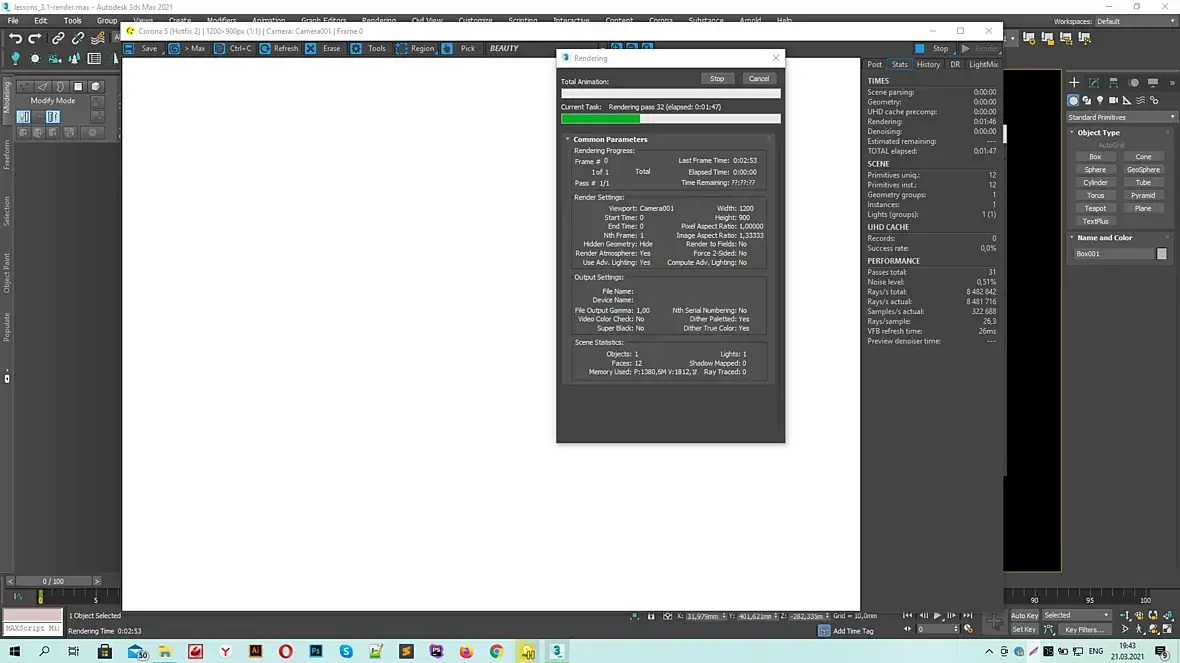Open the Workspaces Default dropdown
The image size is (1180, 663).
(1135, 21)
